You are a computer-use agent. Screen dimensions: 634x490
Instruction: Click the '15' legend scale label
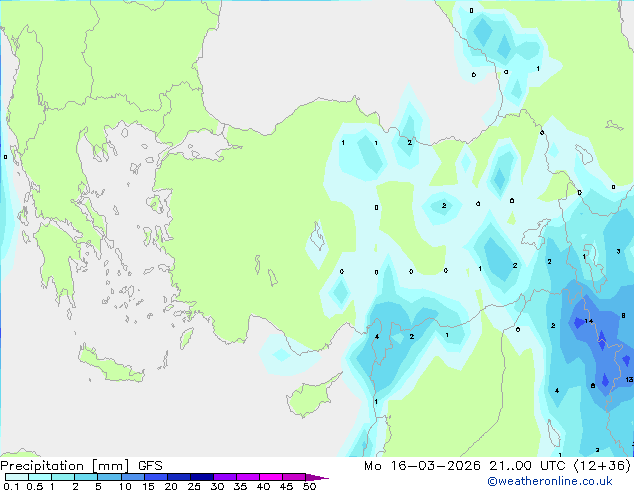148,486
